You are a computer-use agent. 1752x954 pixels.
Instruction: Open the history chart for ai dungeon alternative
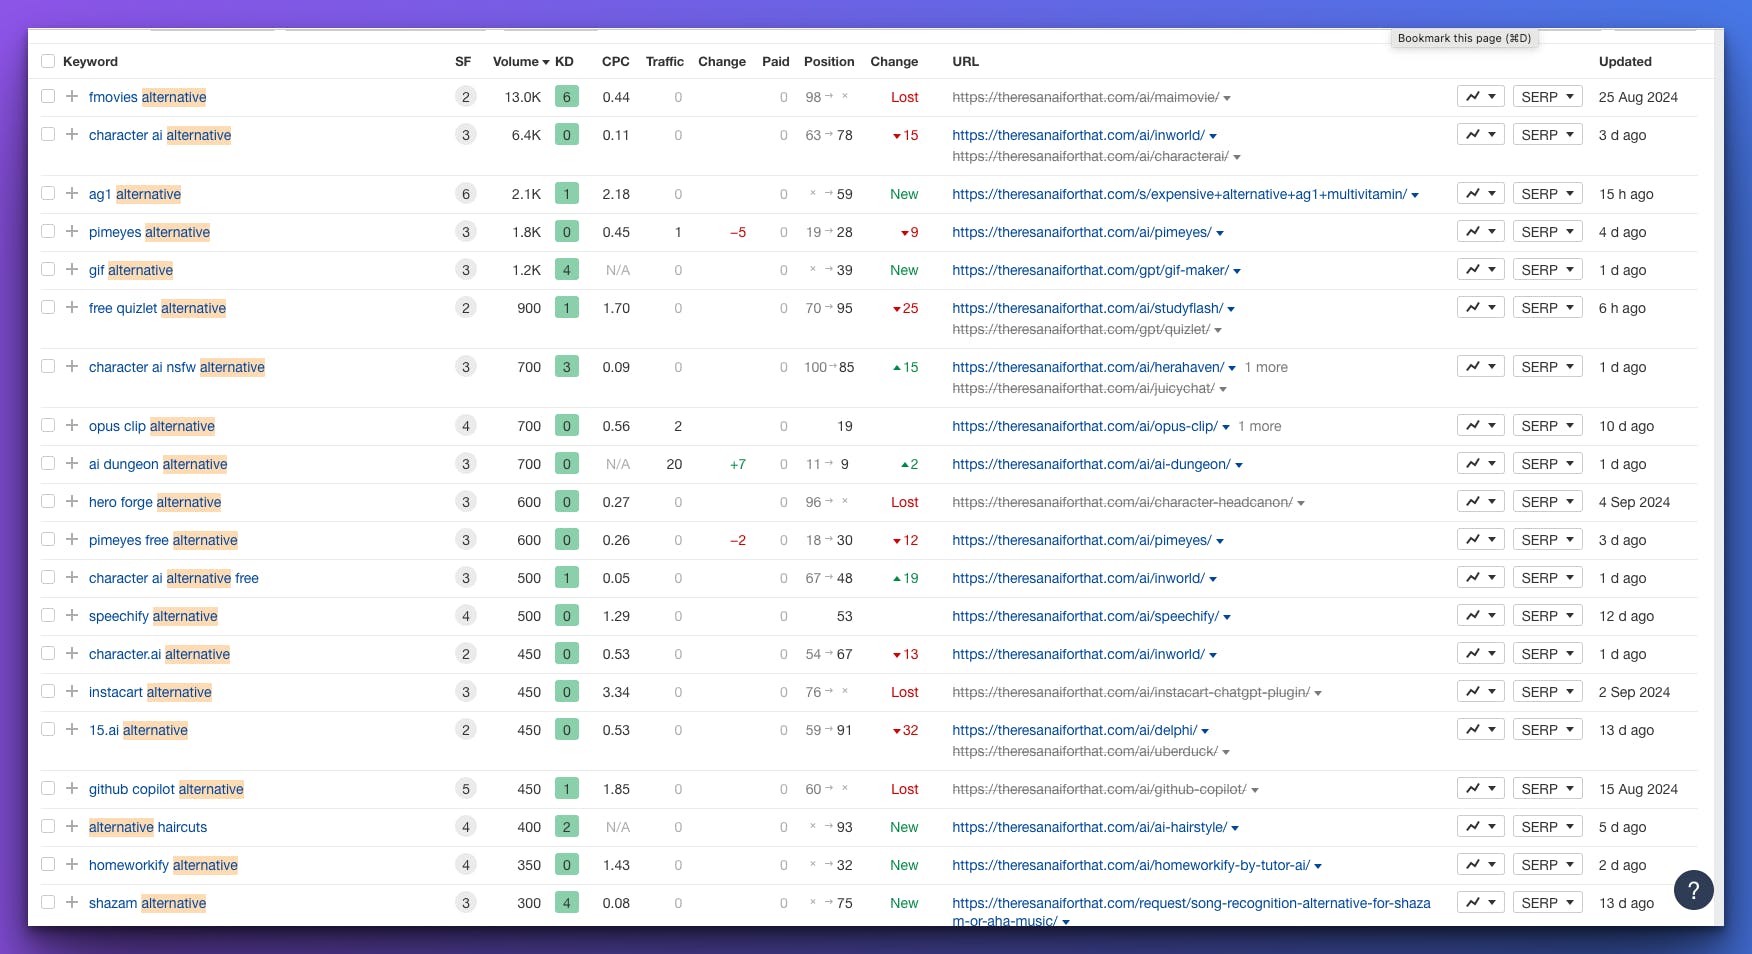coord(1480,464)
